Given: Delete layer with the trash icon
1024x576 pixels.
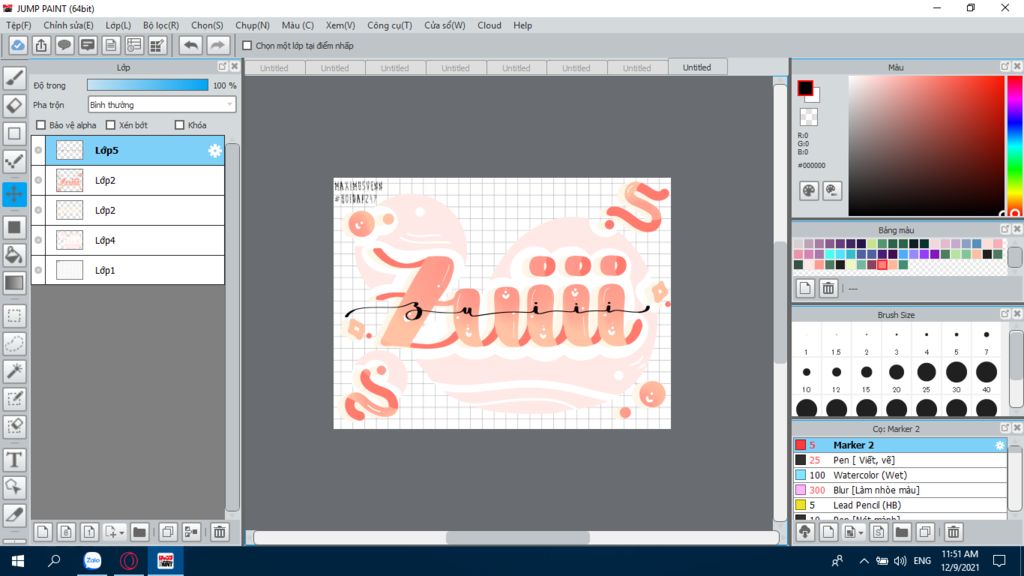Looking at the screenshot, I should point(219,532).
